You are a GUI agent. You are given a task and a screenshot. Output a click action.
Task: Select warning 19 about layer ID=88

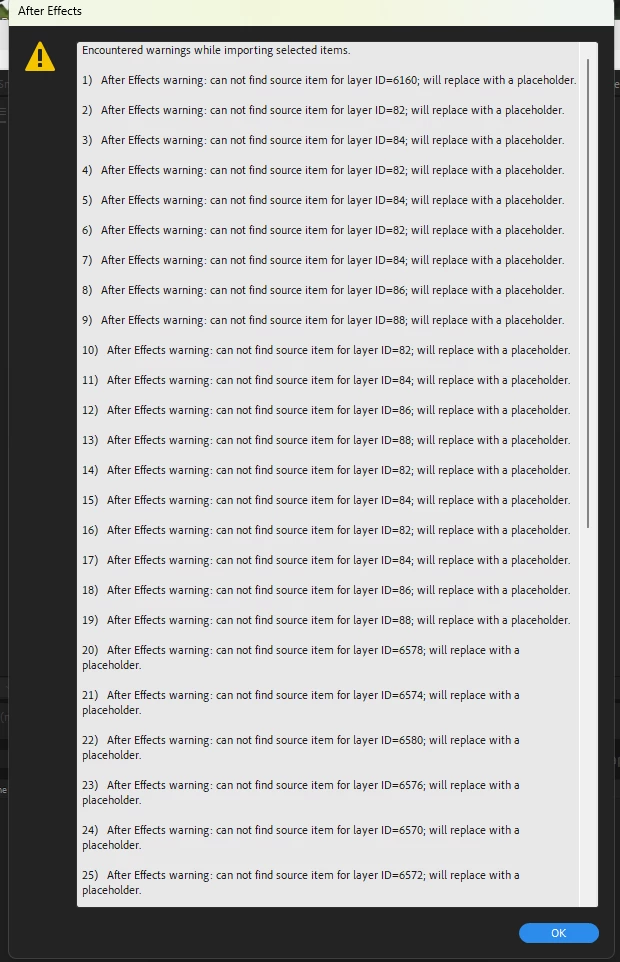pos(326,621)
